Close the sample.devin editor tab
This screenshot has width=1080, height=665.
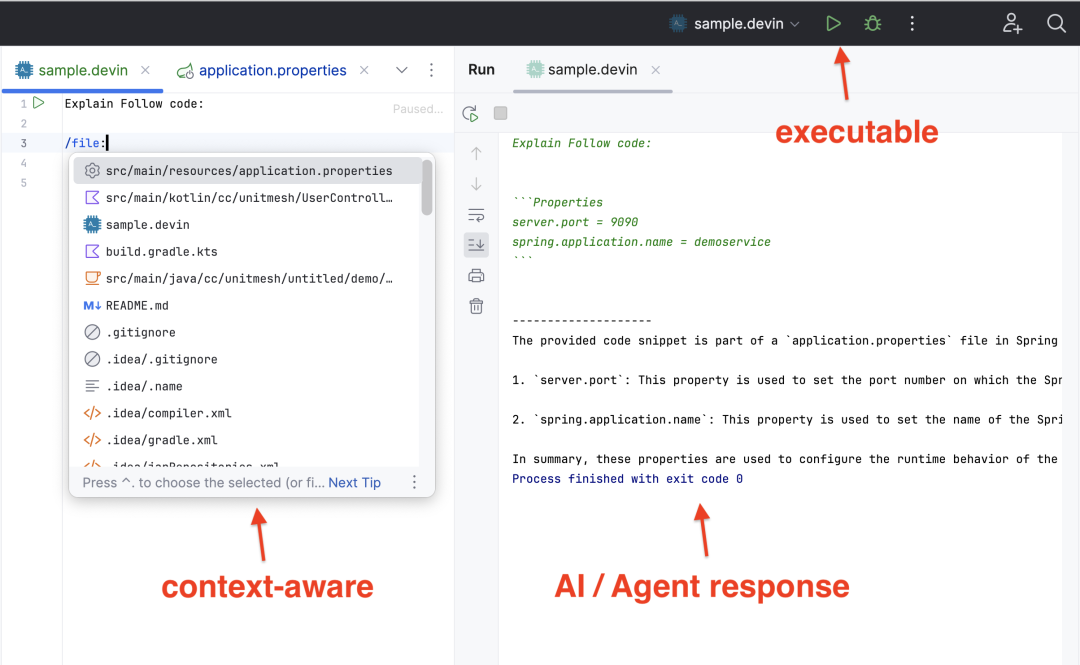(145, 70)
